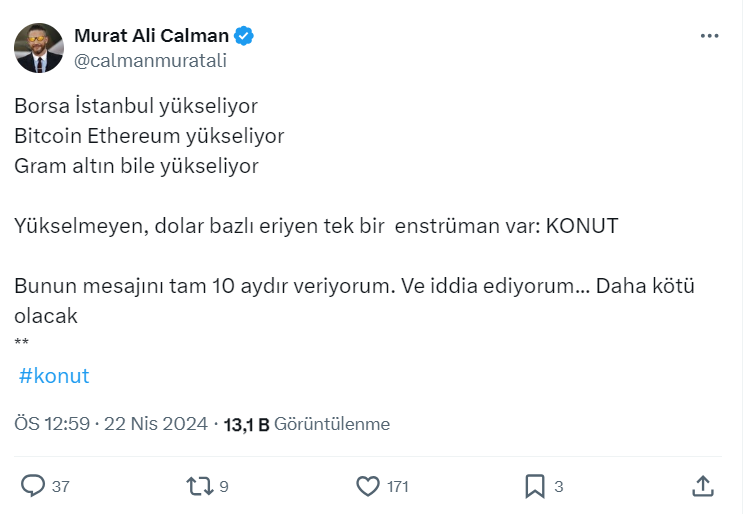View the 13,1 B Görüntülenme count
The image size is (743, 514).
306,424
